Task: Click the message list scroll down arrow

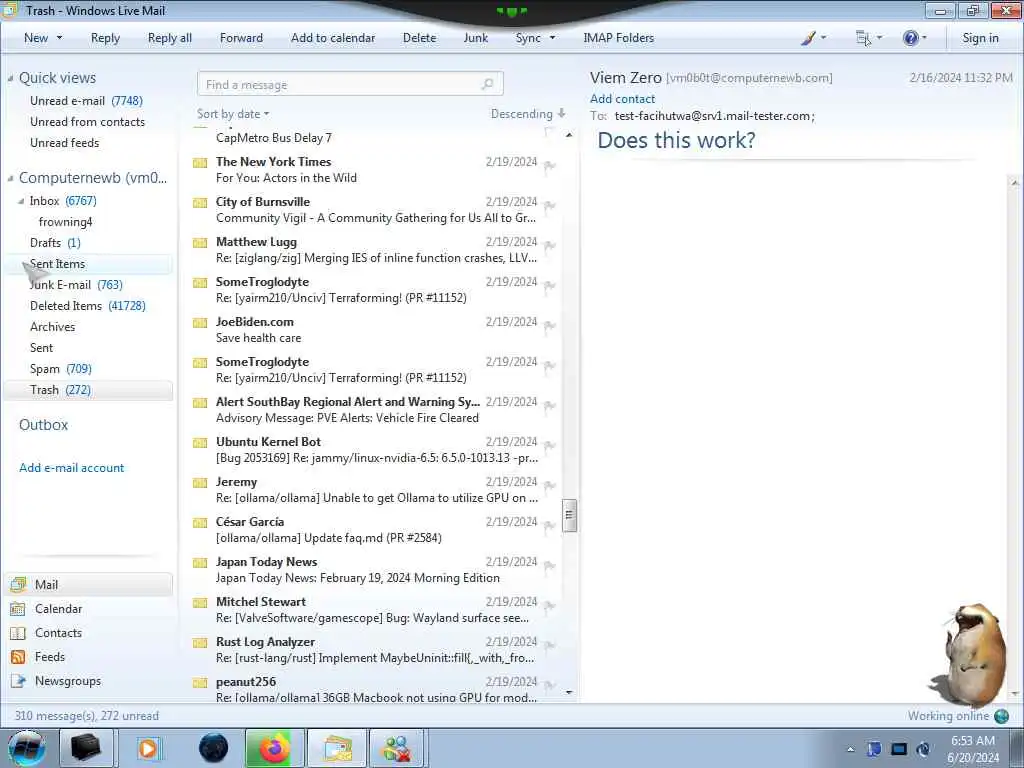Action: pyautogui.click(x=569, y=692)
